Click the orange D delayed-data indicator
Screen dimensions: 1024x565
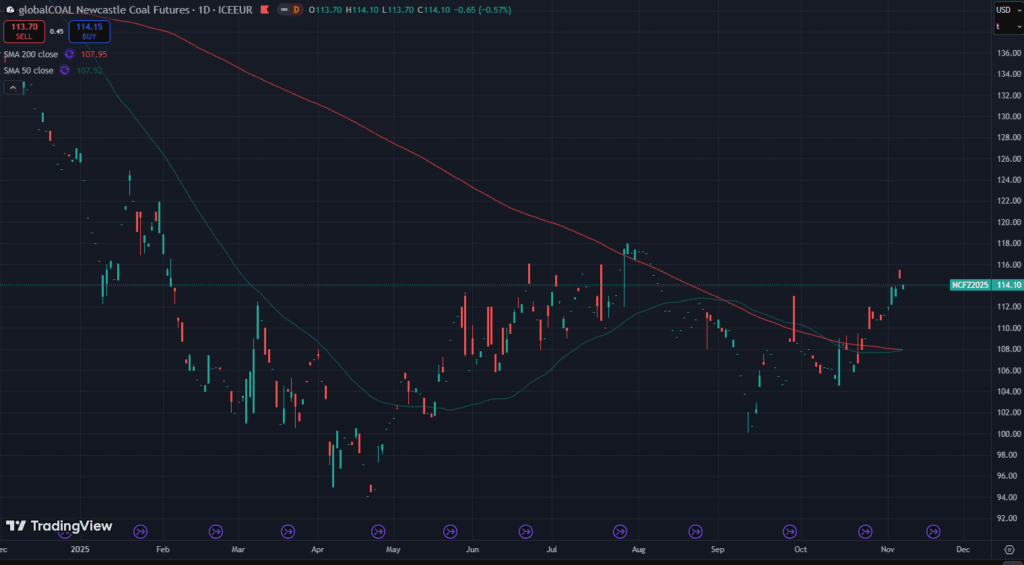pyautogui.click(x=295, y=10)
